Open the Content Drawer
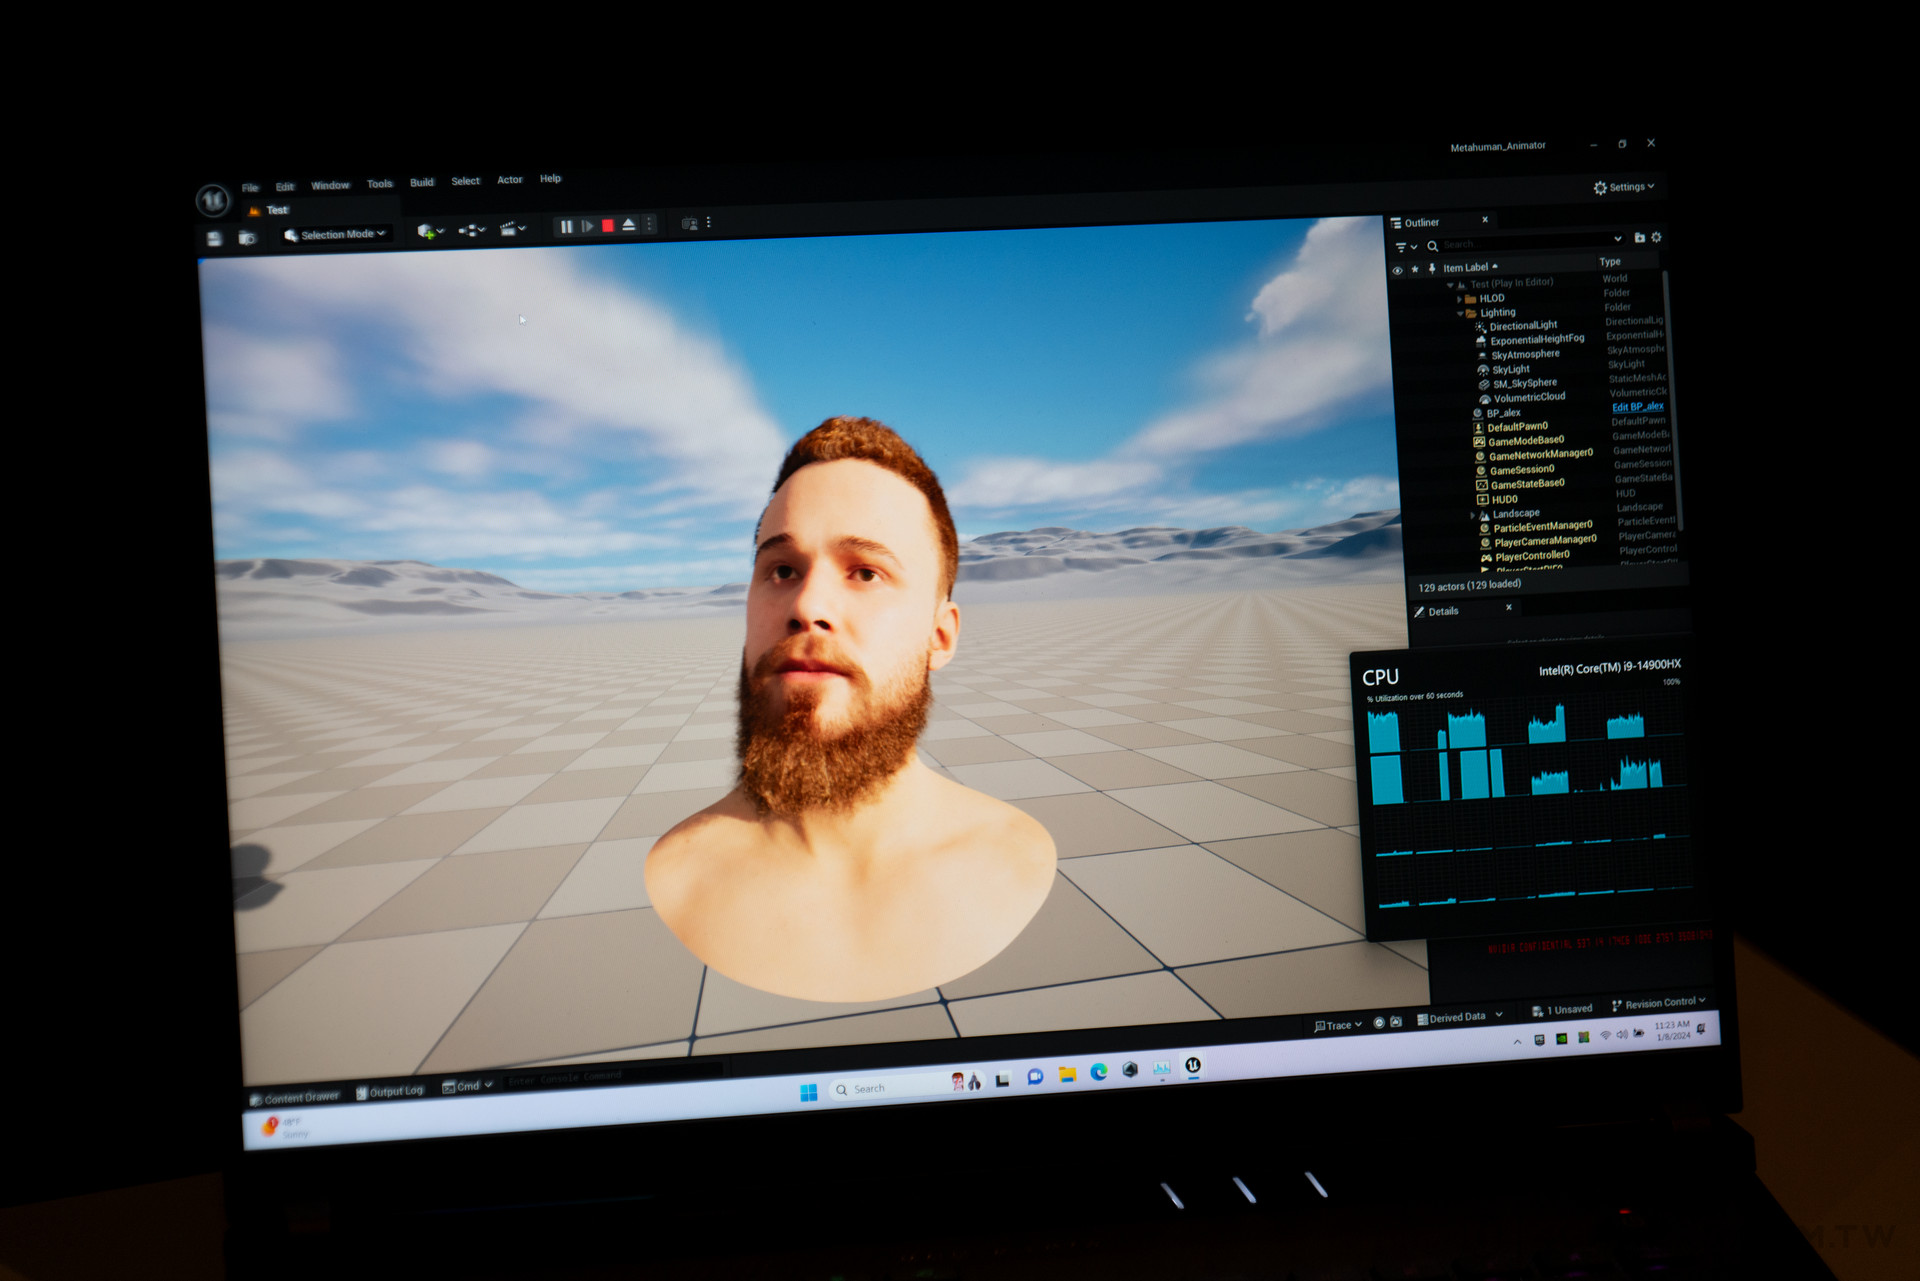Screen dimensions: 1920x1281 pos(294,1099)
